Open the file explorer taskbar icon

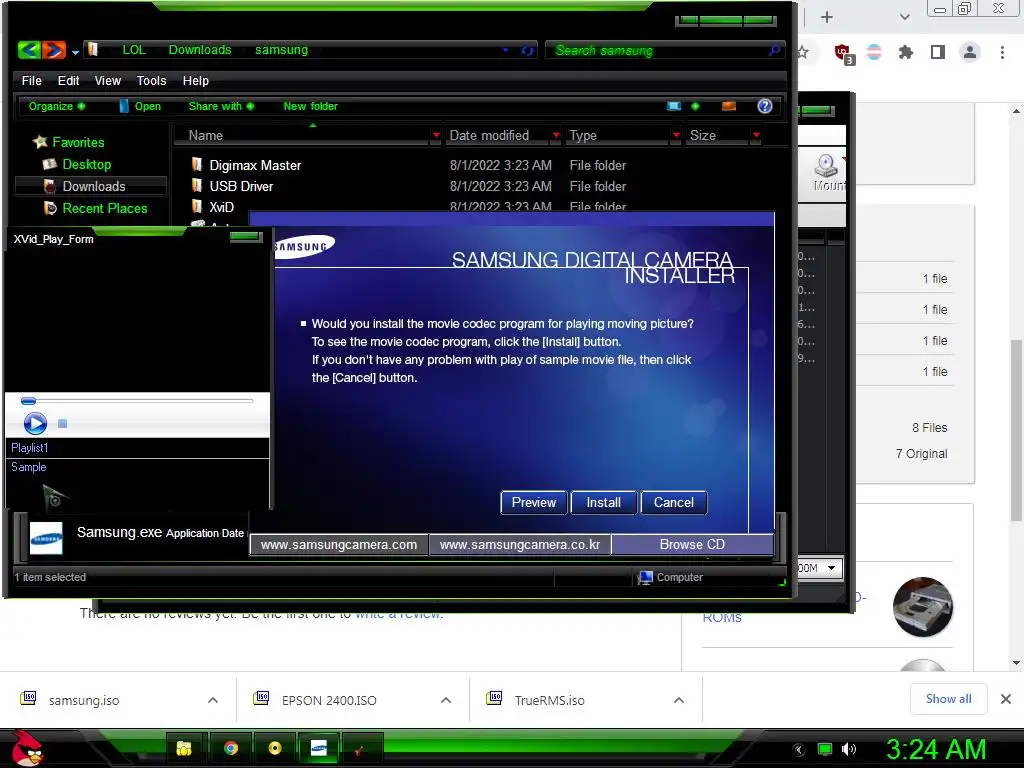184,748
